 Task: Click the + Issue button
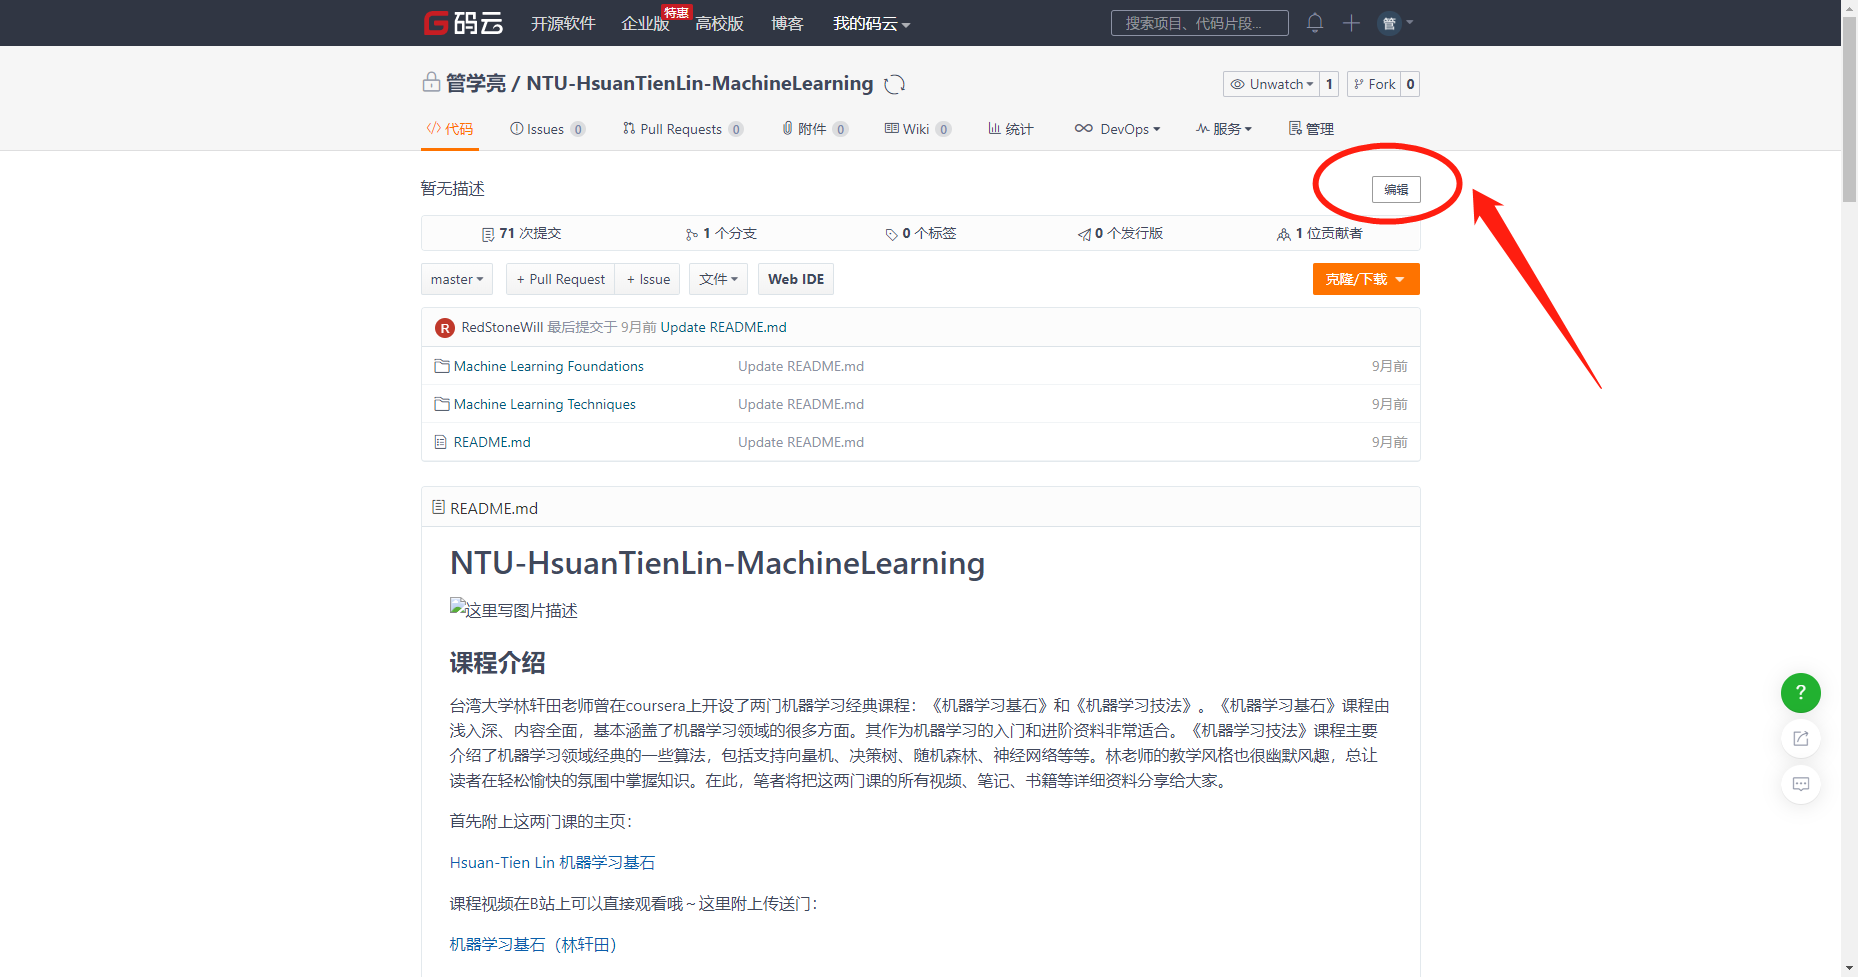click(648, 279)
